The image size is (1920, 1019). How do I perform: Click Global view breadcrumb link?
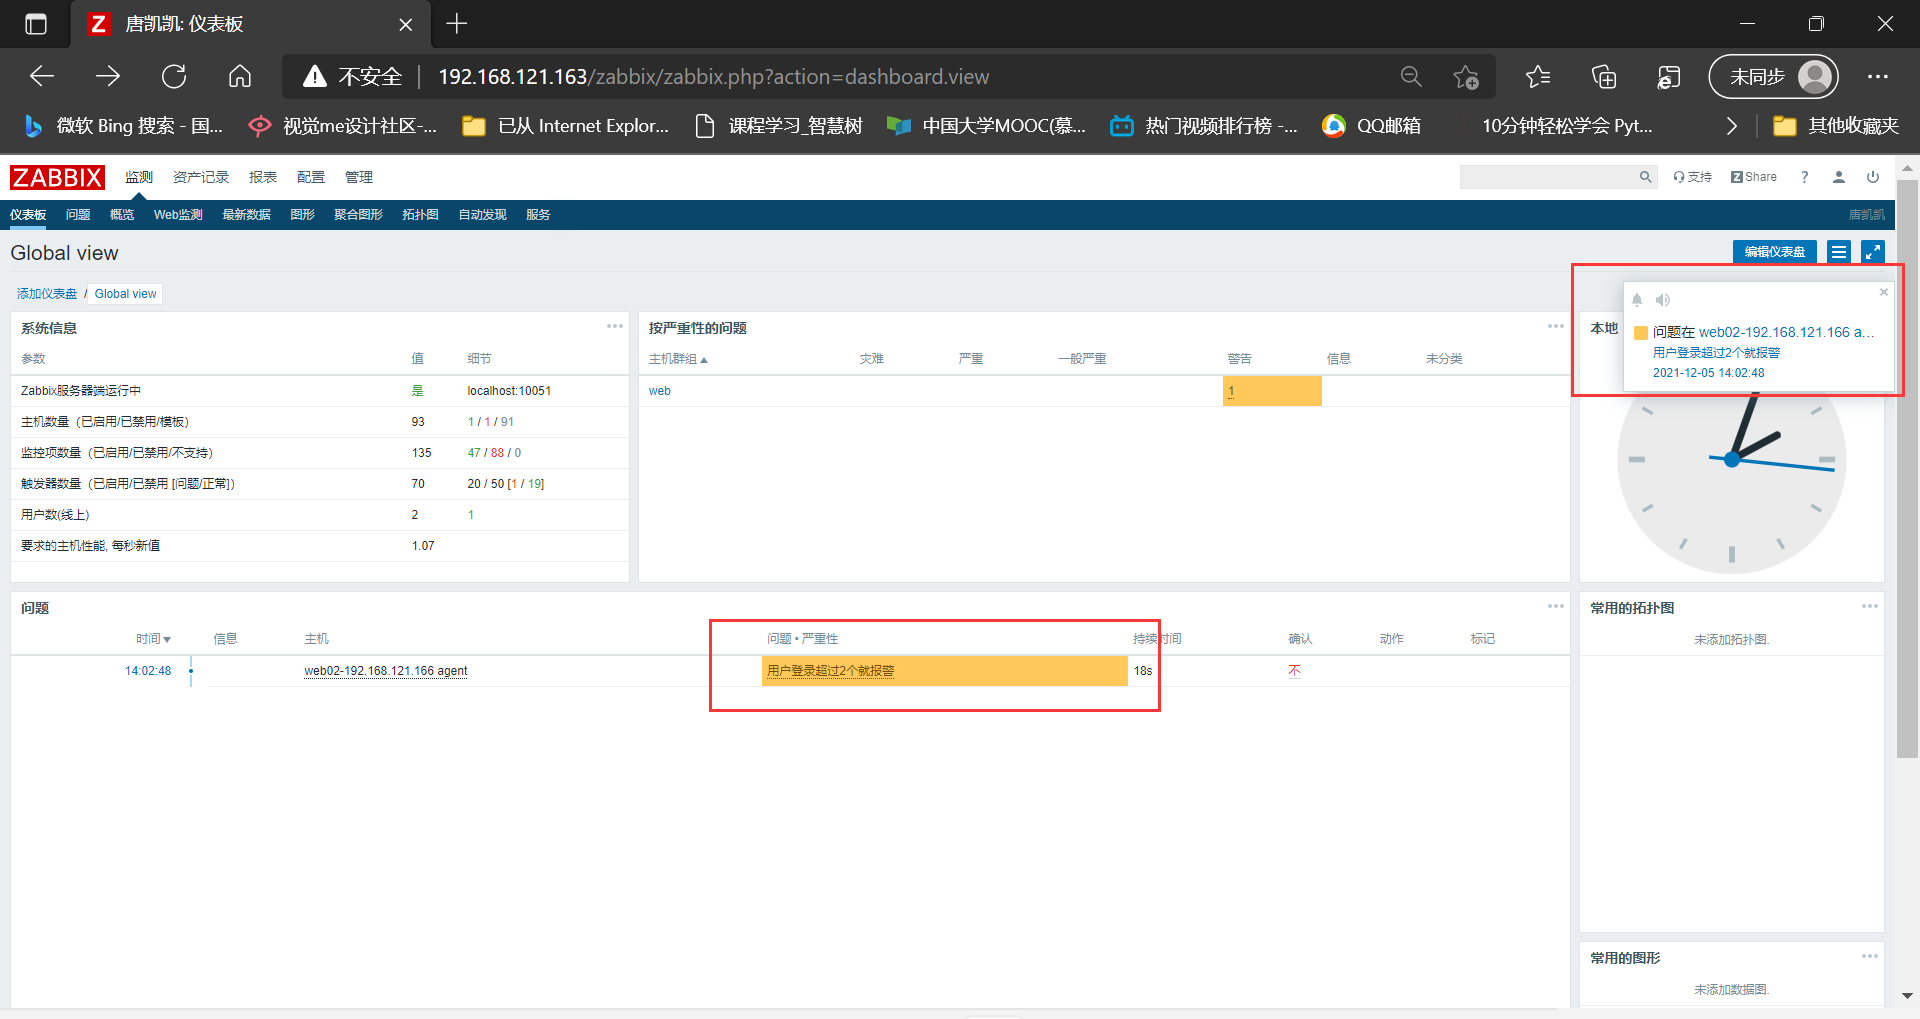(126, 294)
